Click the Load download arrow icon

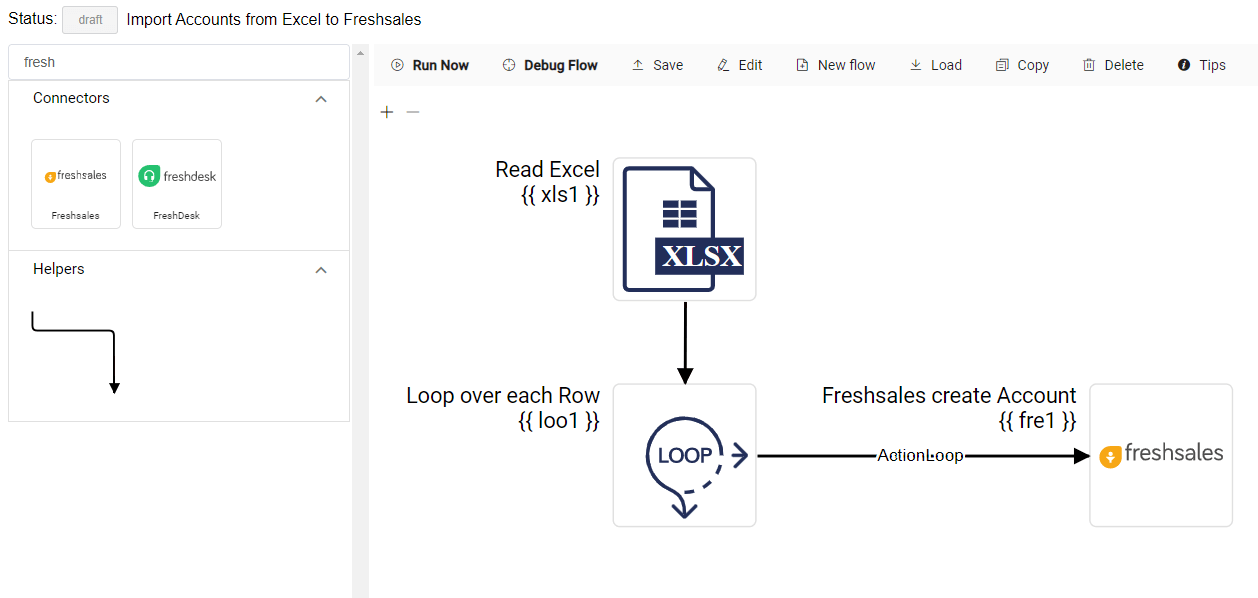coord(915,65)
